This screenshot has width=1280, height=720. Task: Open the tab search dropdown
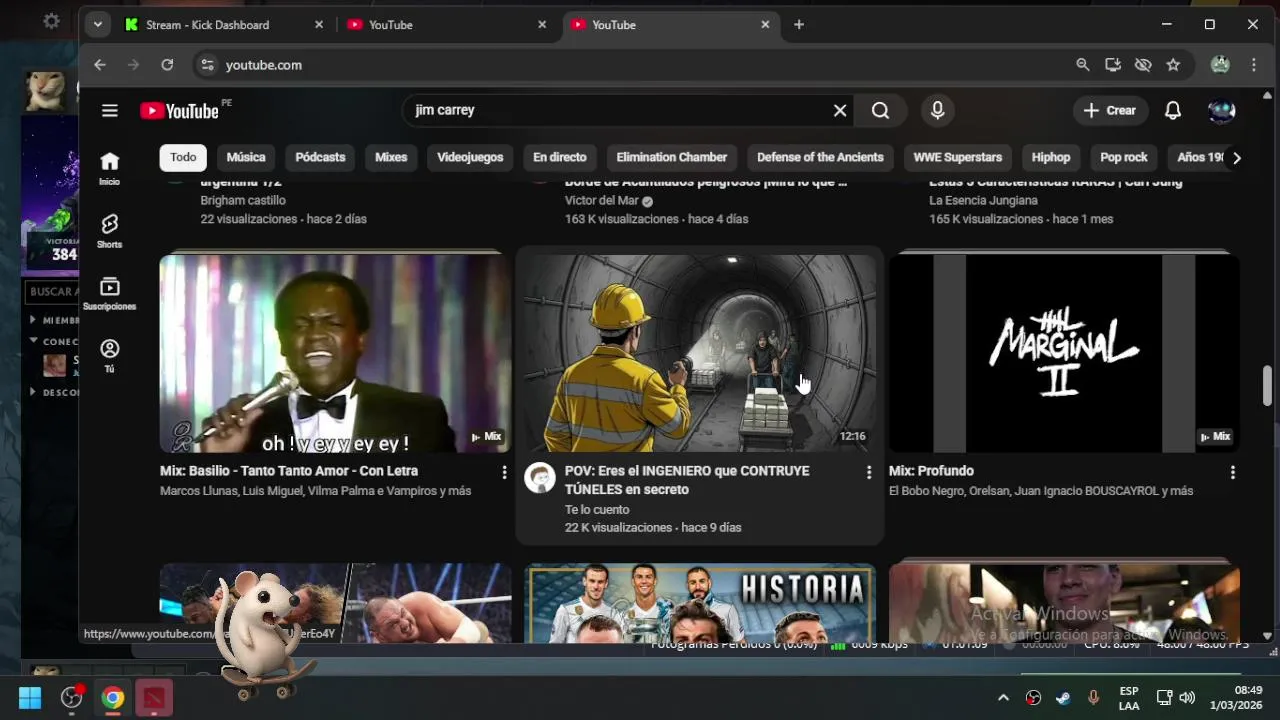(x=97, y=25)
